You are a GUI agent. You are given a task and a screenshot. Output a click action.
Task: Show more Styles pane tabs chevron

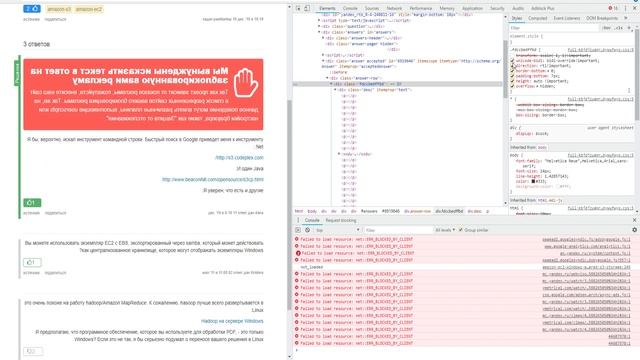(x=626, y=18)
